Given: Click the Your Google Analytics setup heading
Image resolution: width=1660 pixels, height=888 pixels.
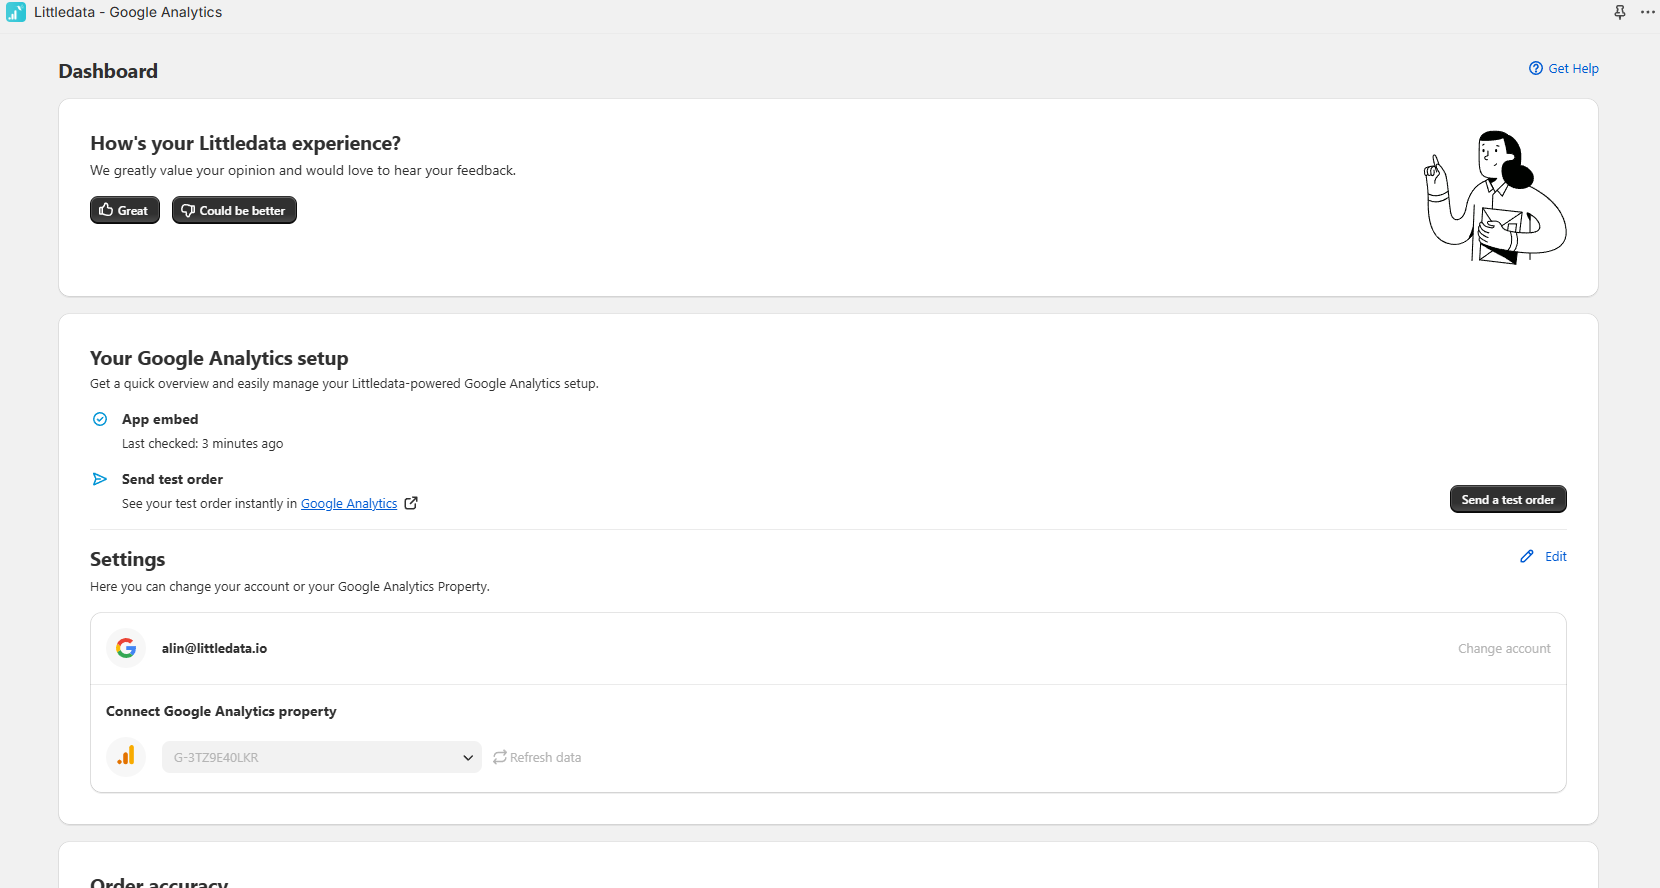Looking at the screenshot, I should 219,358.
